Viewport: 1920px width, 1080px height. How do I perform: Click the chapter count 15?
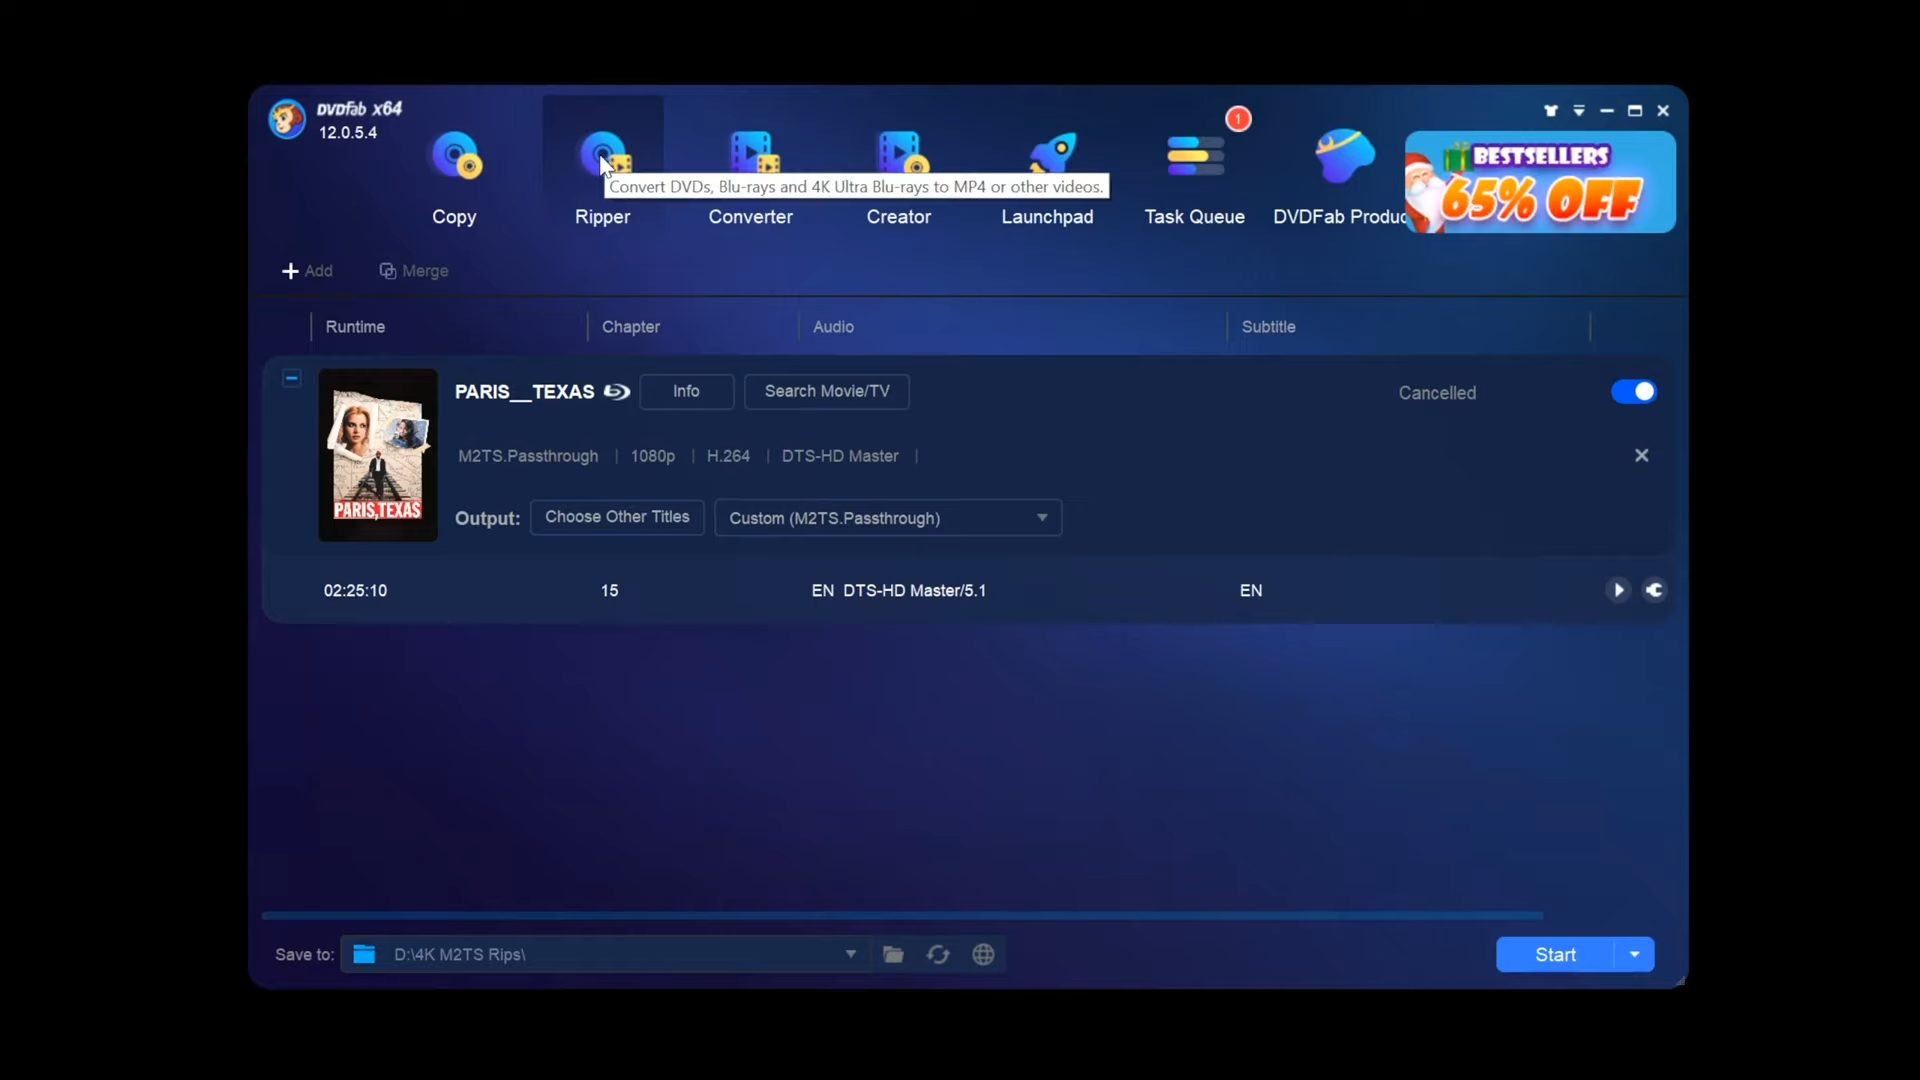610,591
